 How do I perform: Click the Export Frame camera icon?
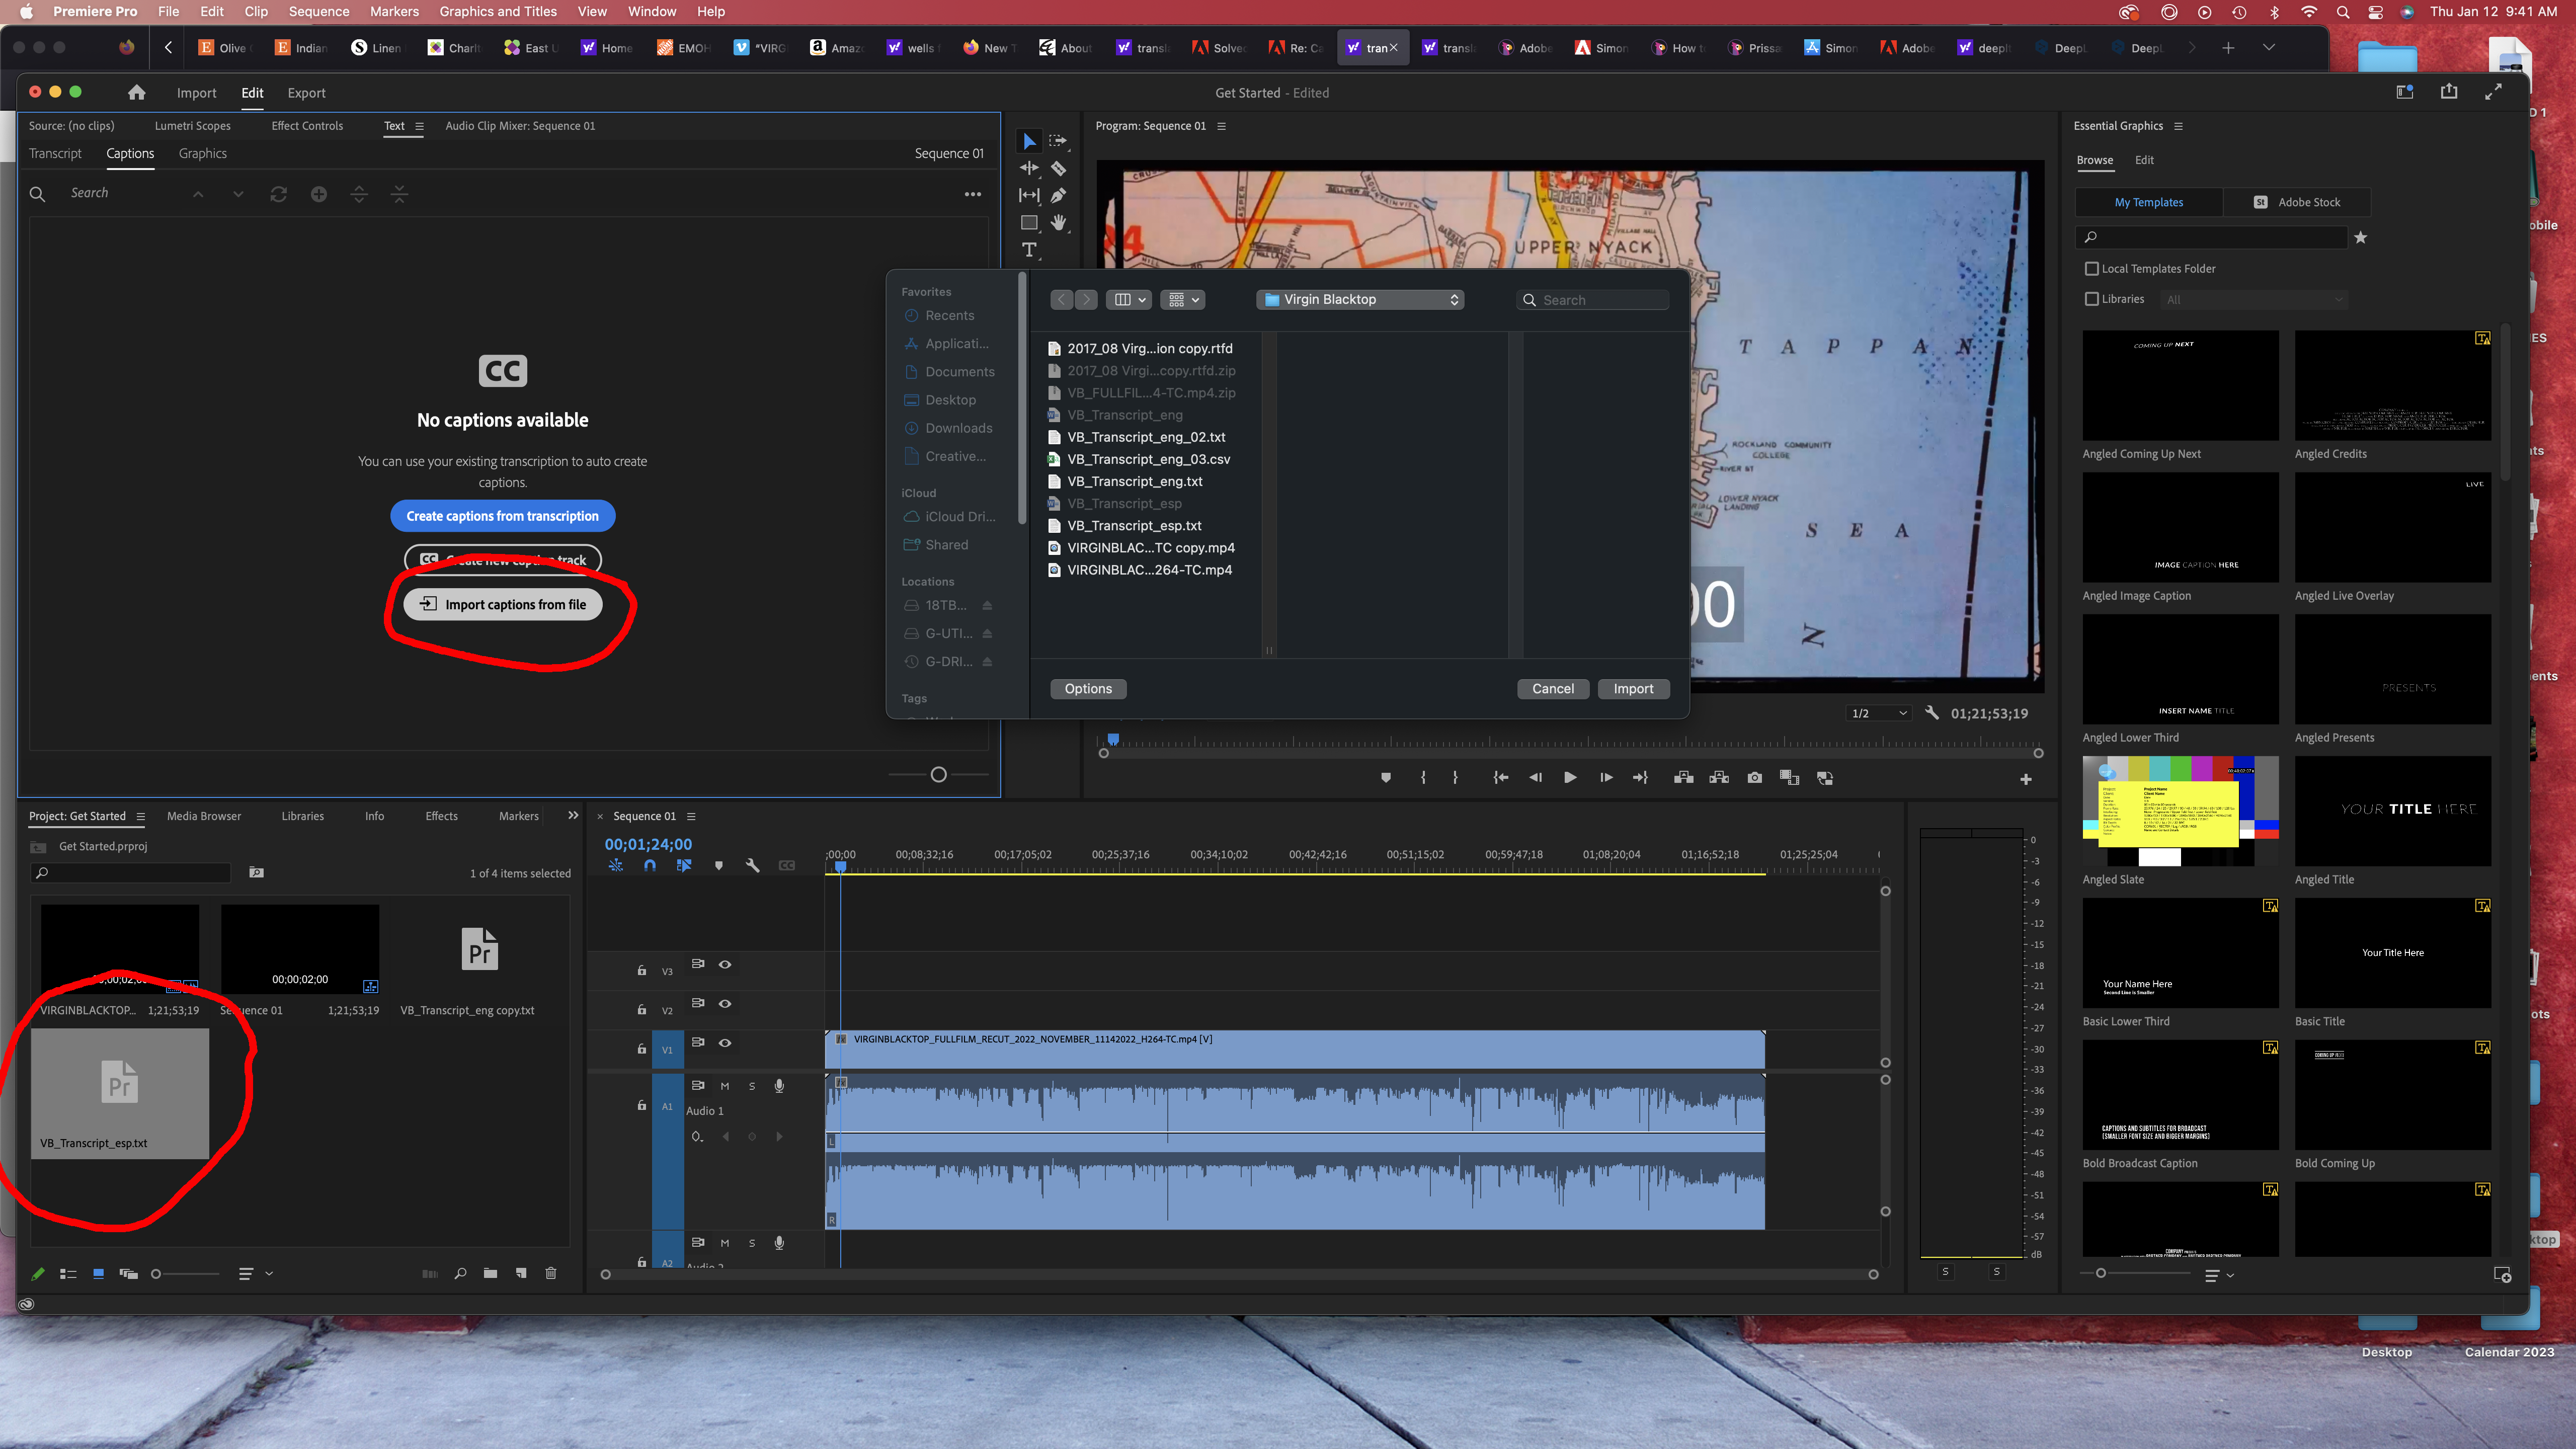click(x=1754, y=778)
